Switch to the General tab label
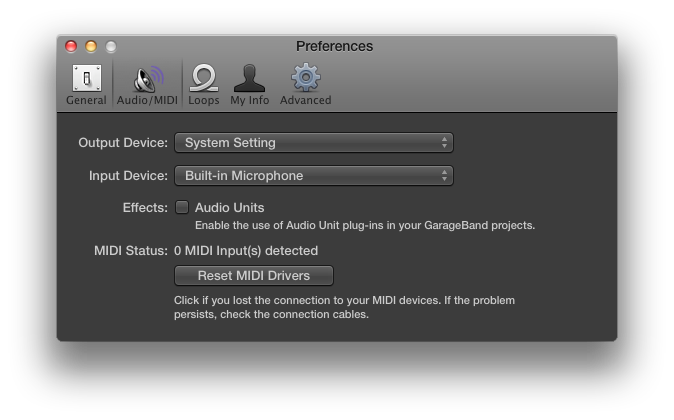The height and width of the screenshot is (420, 674). [86, 100]
